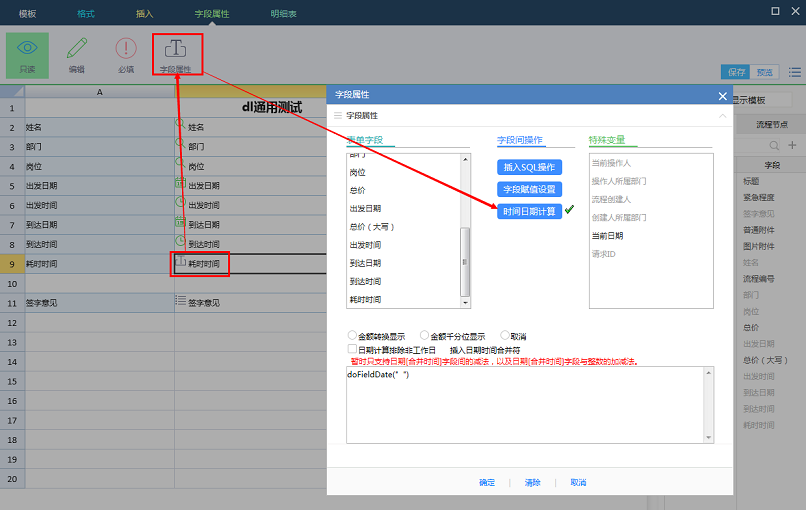Viewport: 806px width, 510px height.
Task: Click into the doFieldDate formula text box
Action: tap(529, 404)
